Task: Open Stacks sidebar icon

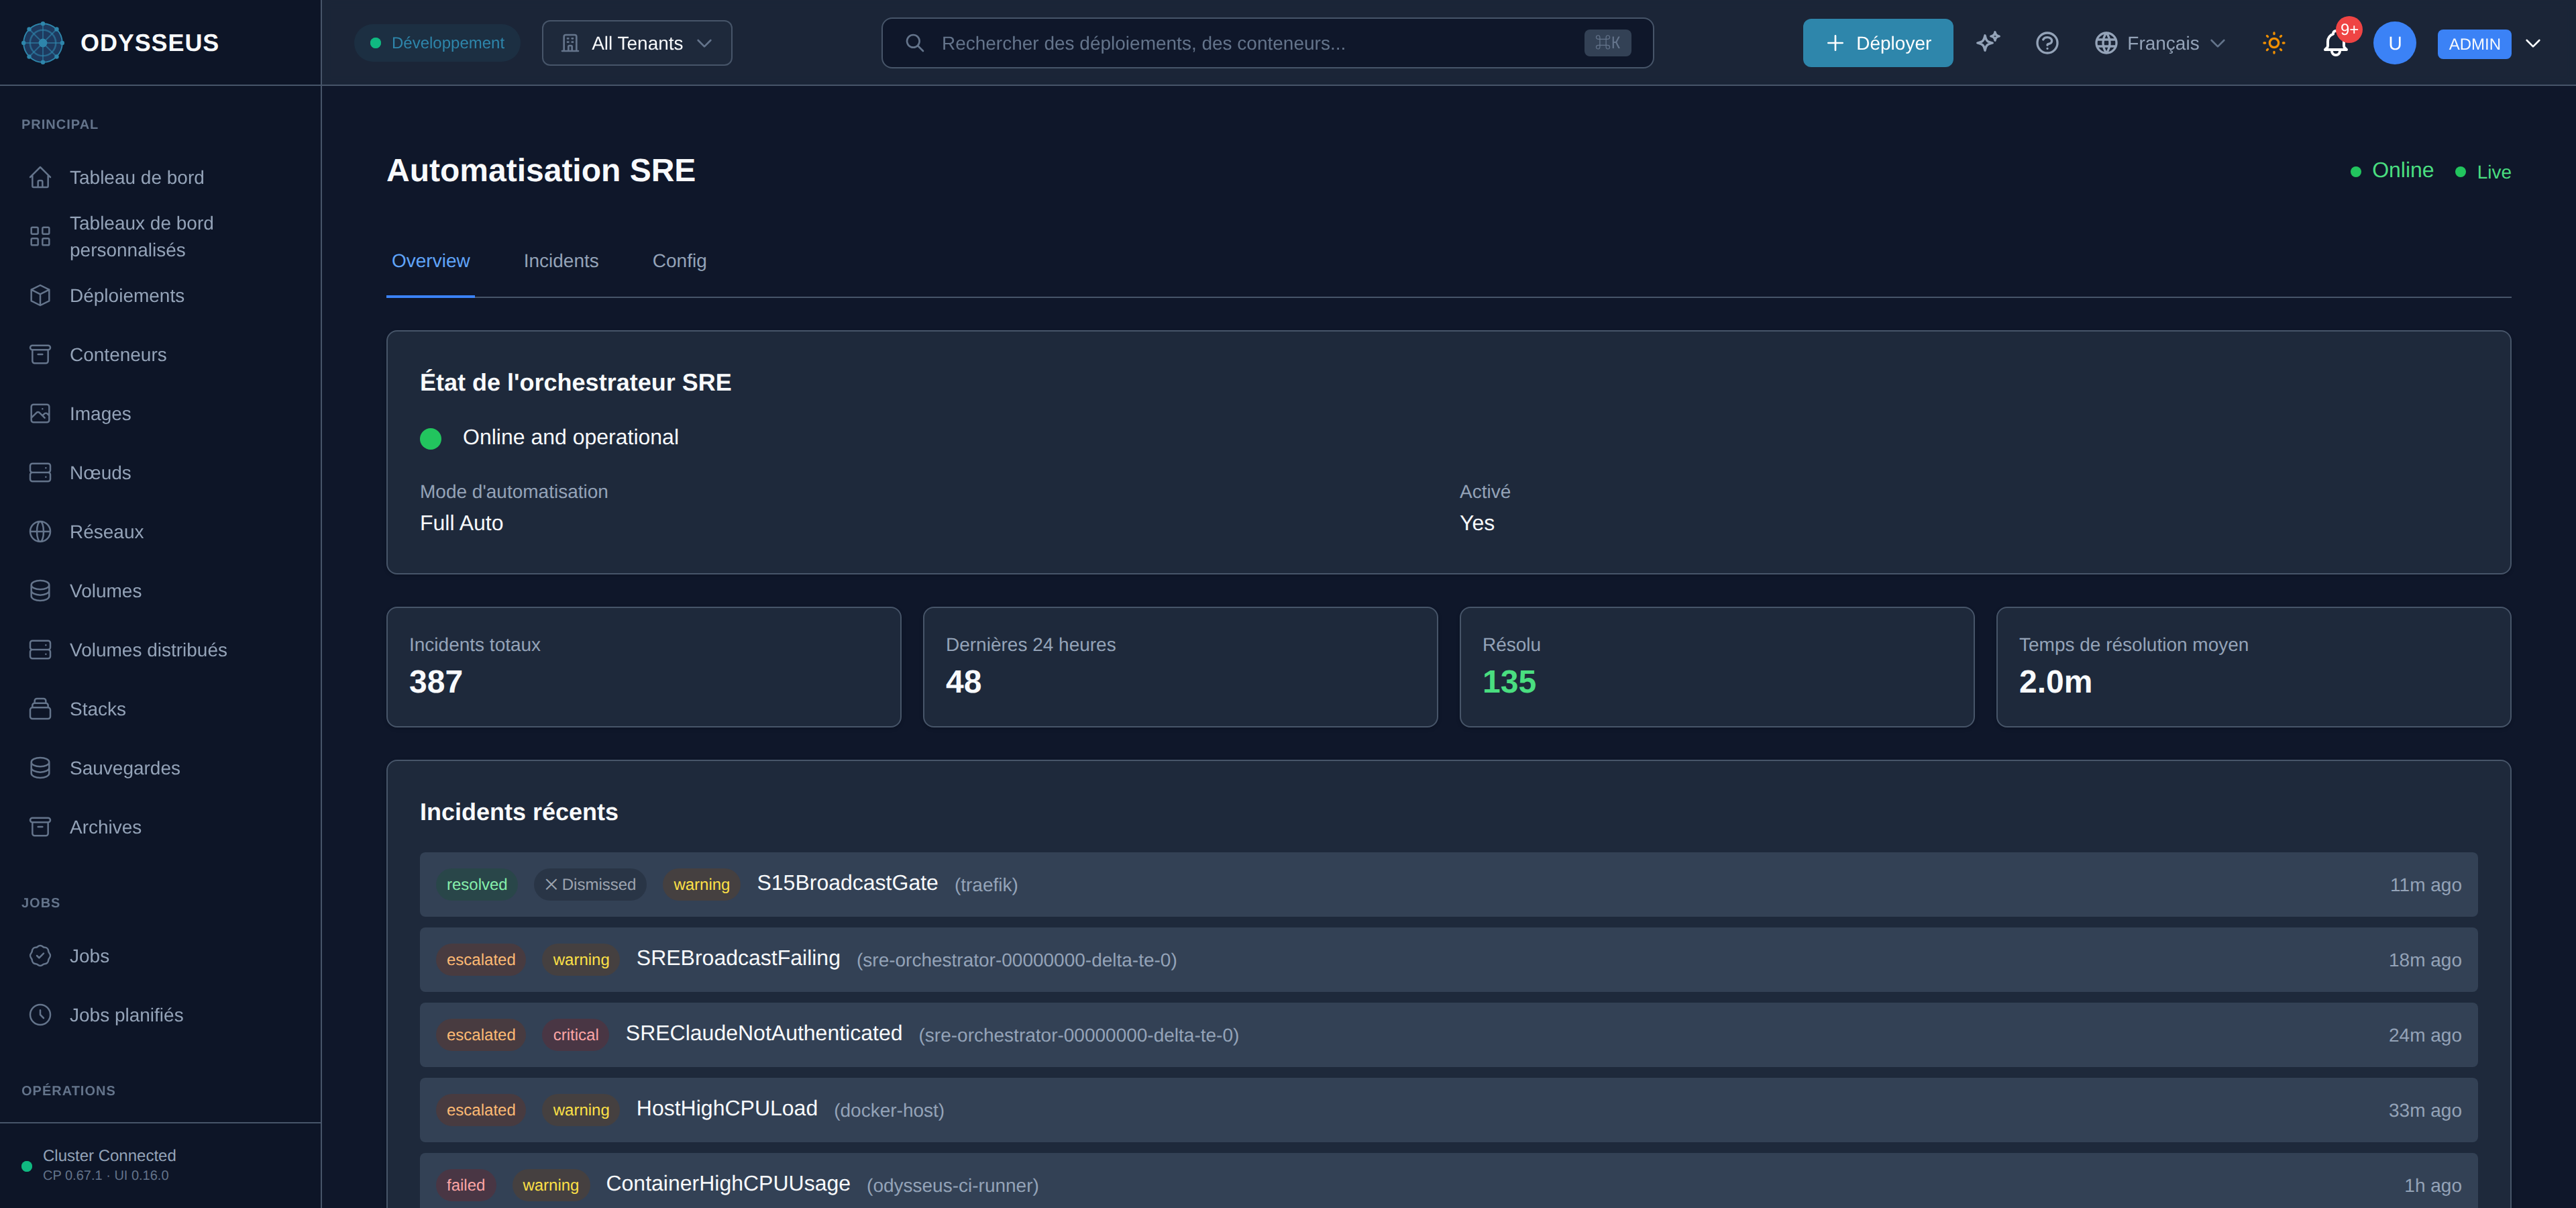Action: pos(40,708)
